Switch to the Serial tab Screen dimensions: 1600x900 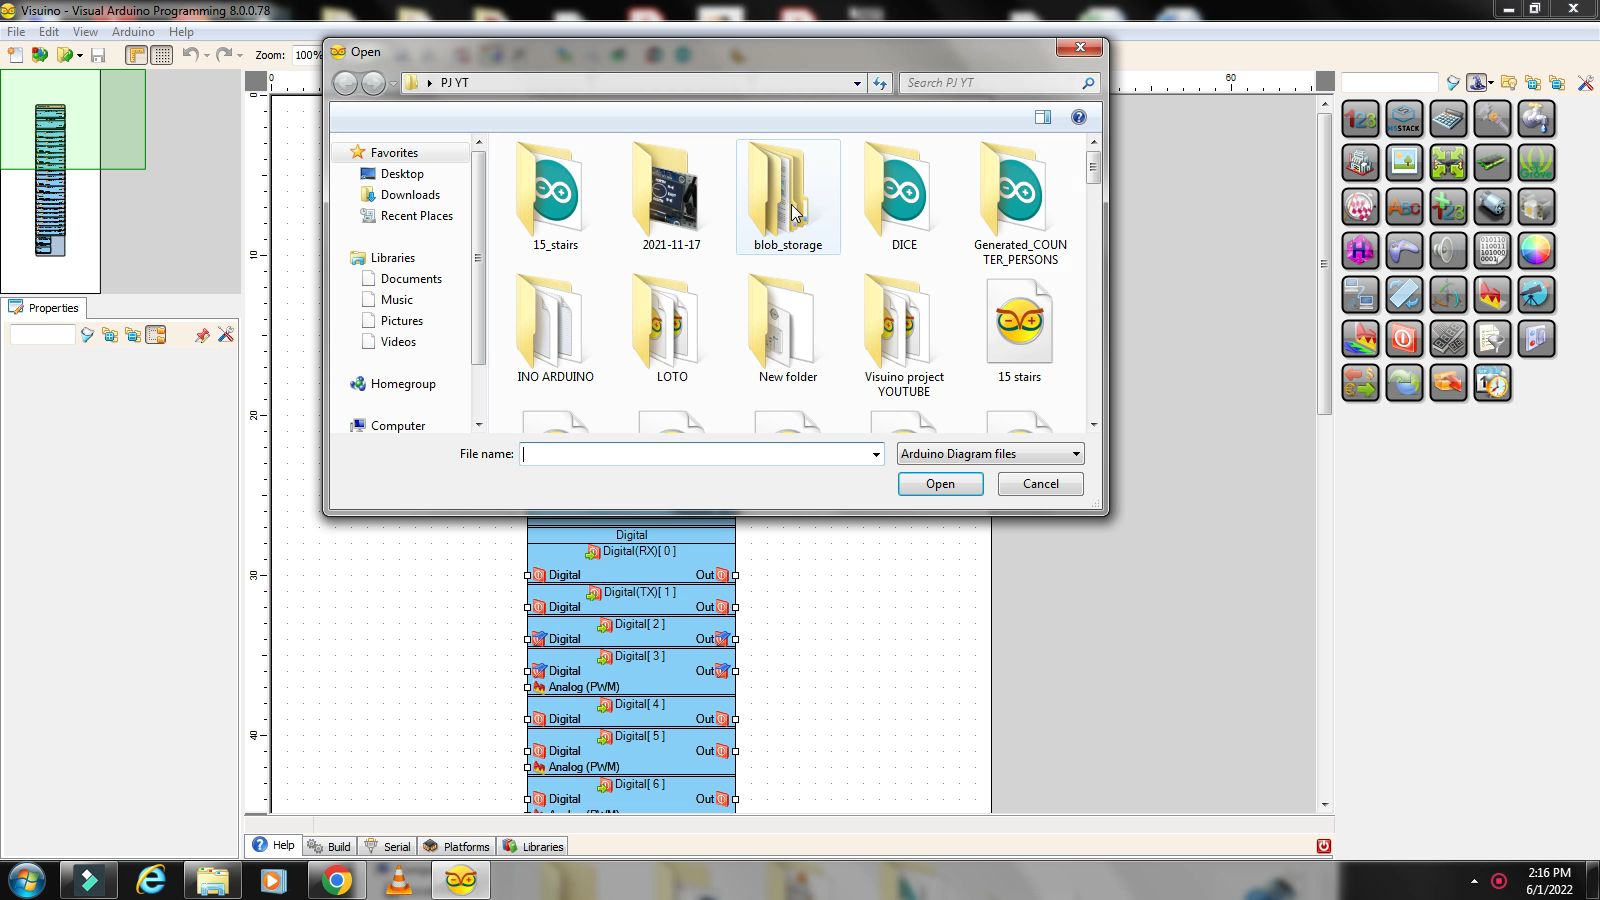(387, 846)
